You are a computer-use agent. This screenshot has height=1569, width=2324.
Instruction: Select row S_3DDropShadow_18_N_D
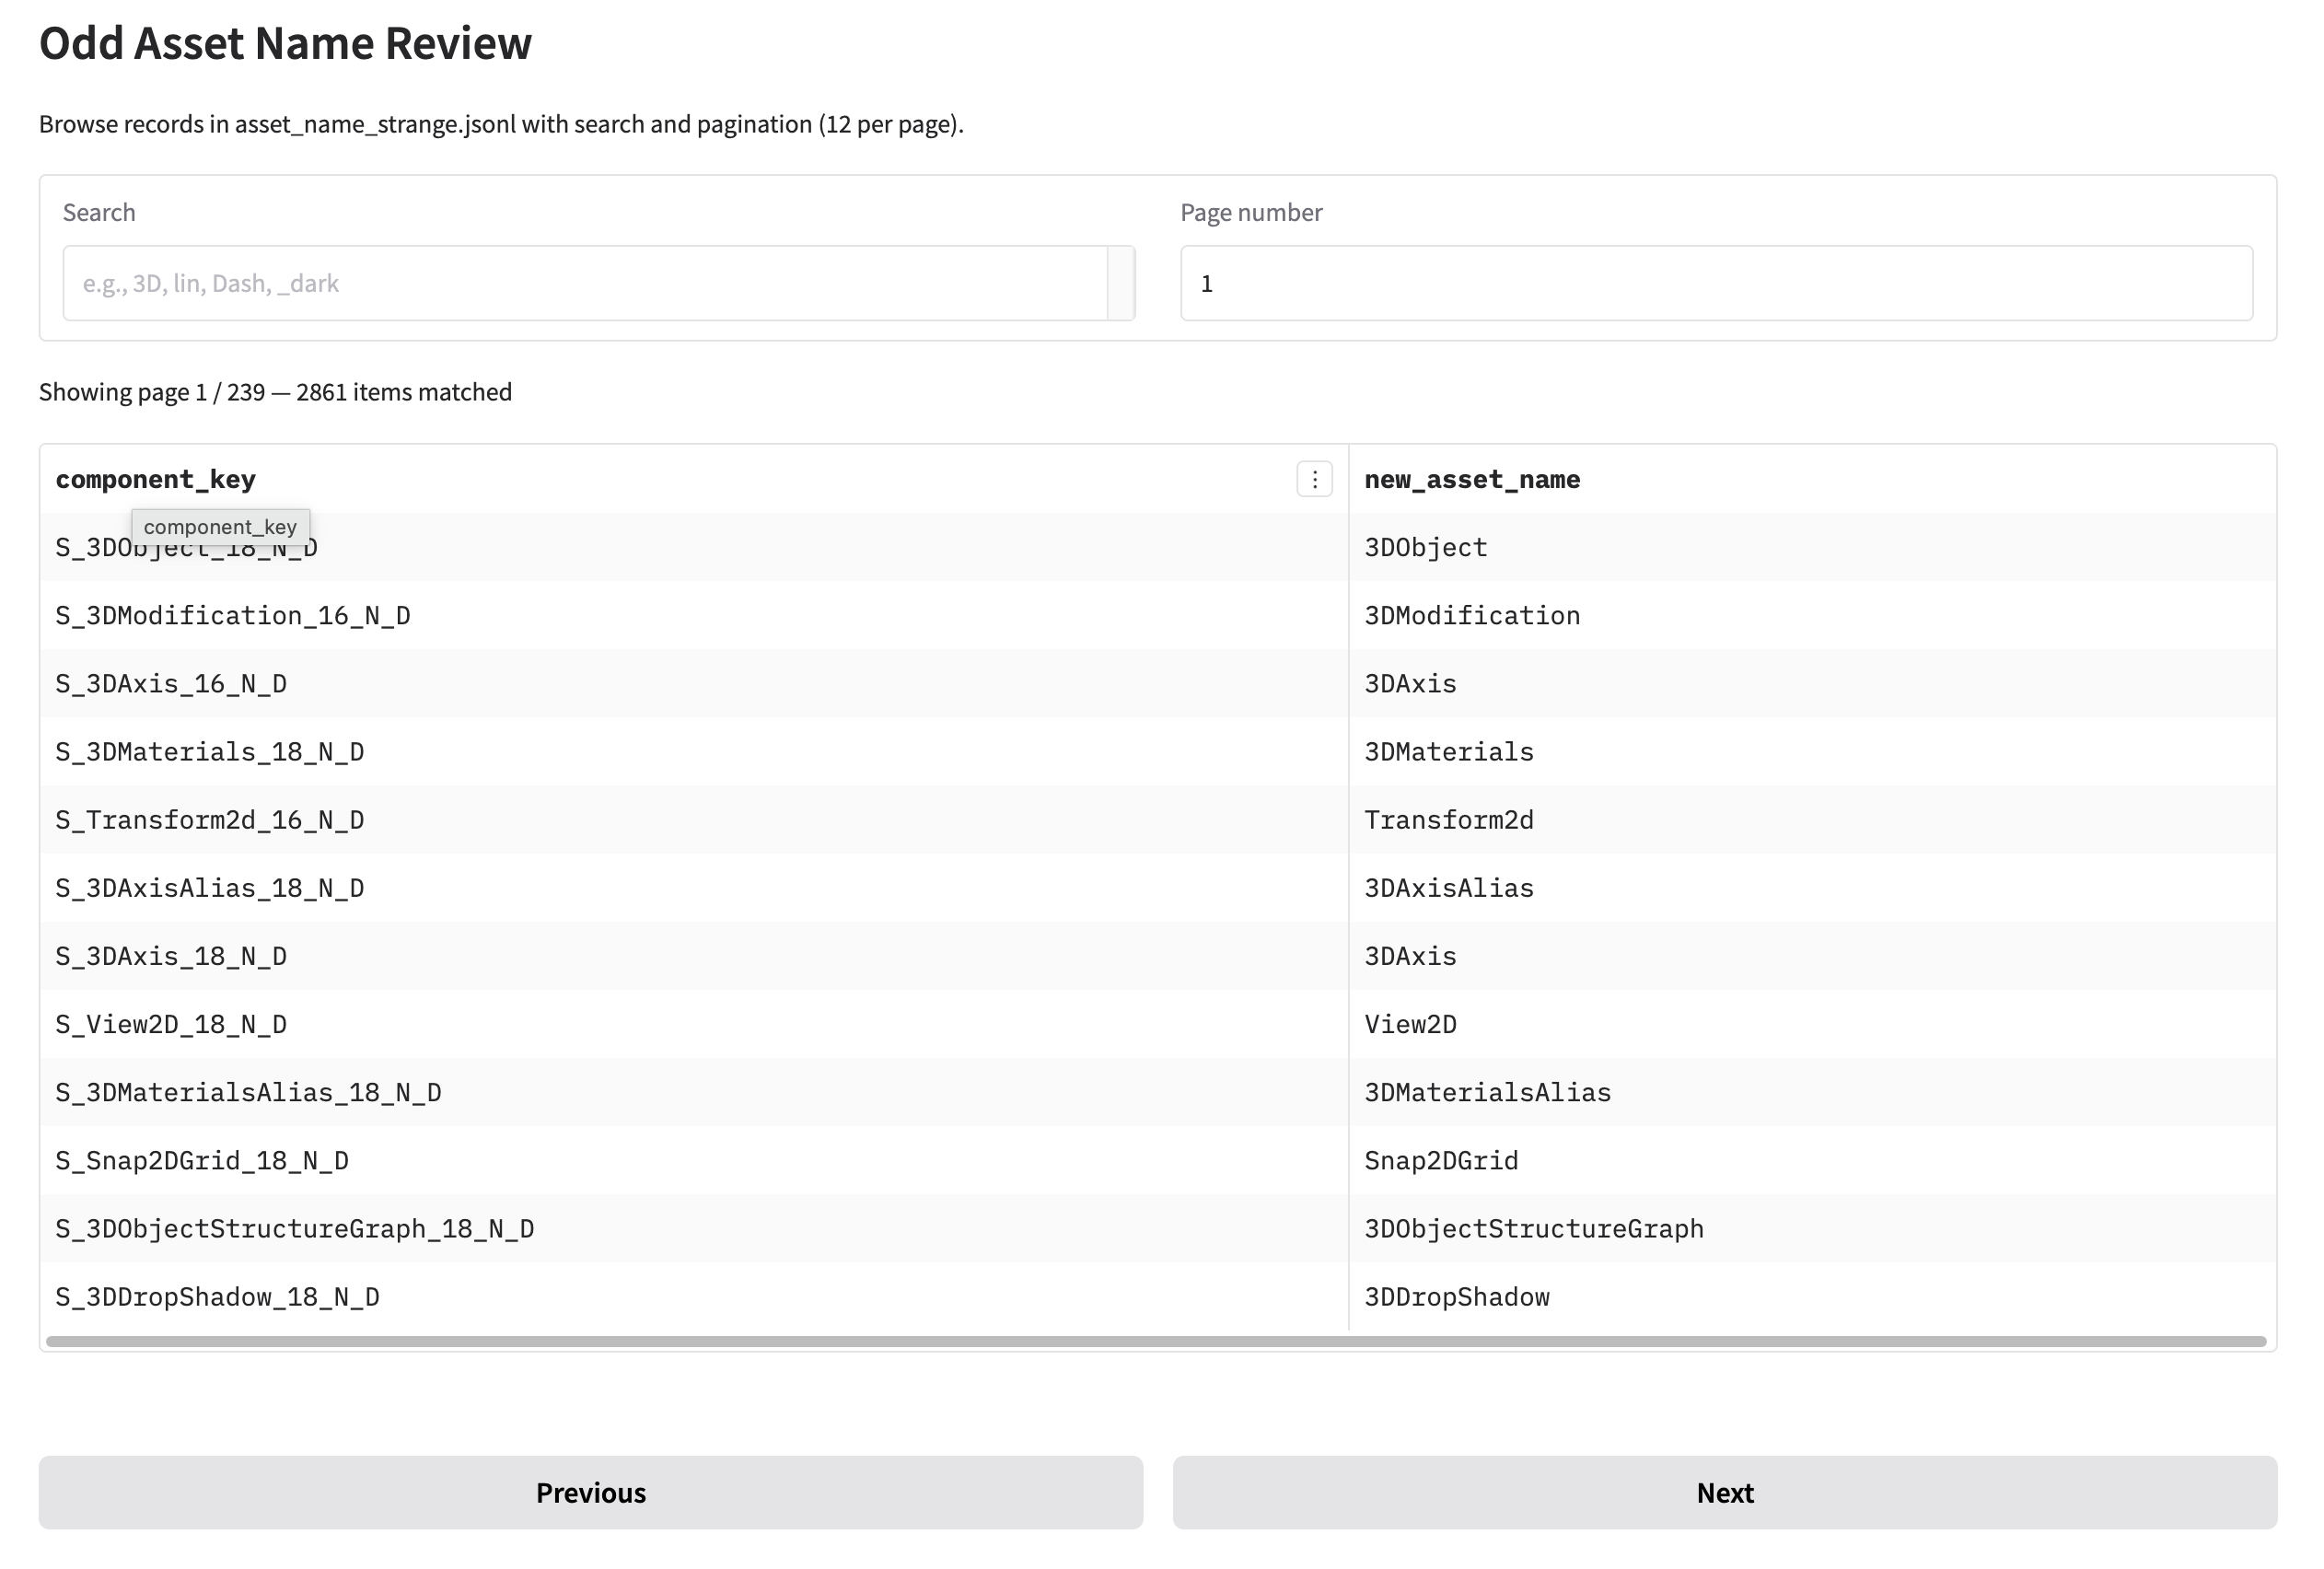pyautogui.click(x=400, y=1296)
